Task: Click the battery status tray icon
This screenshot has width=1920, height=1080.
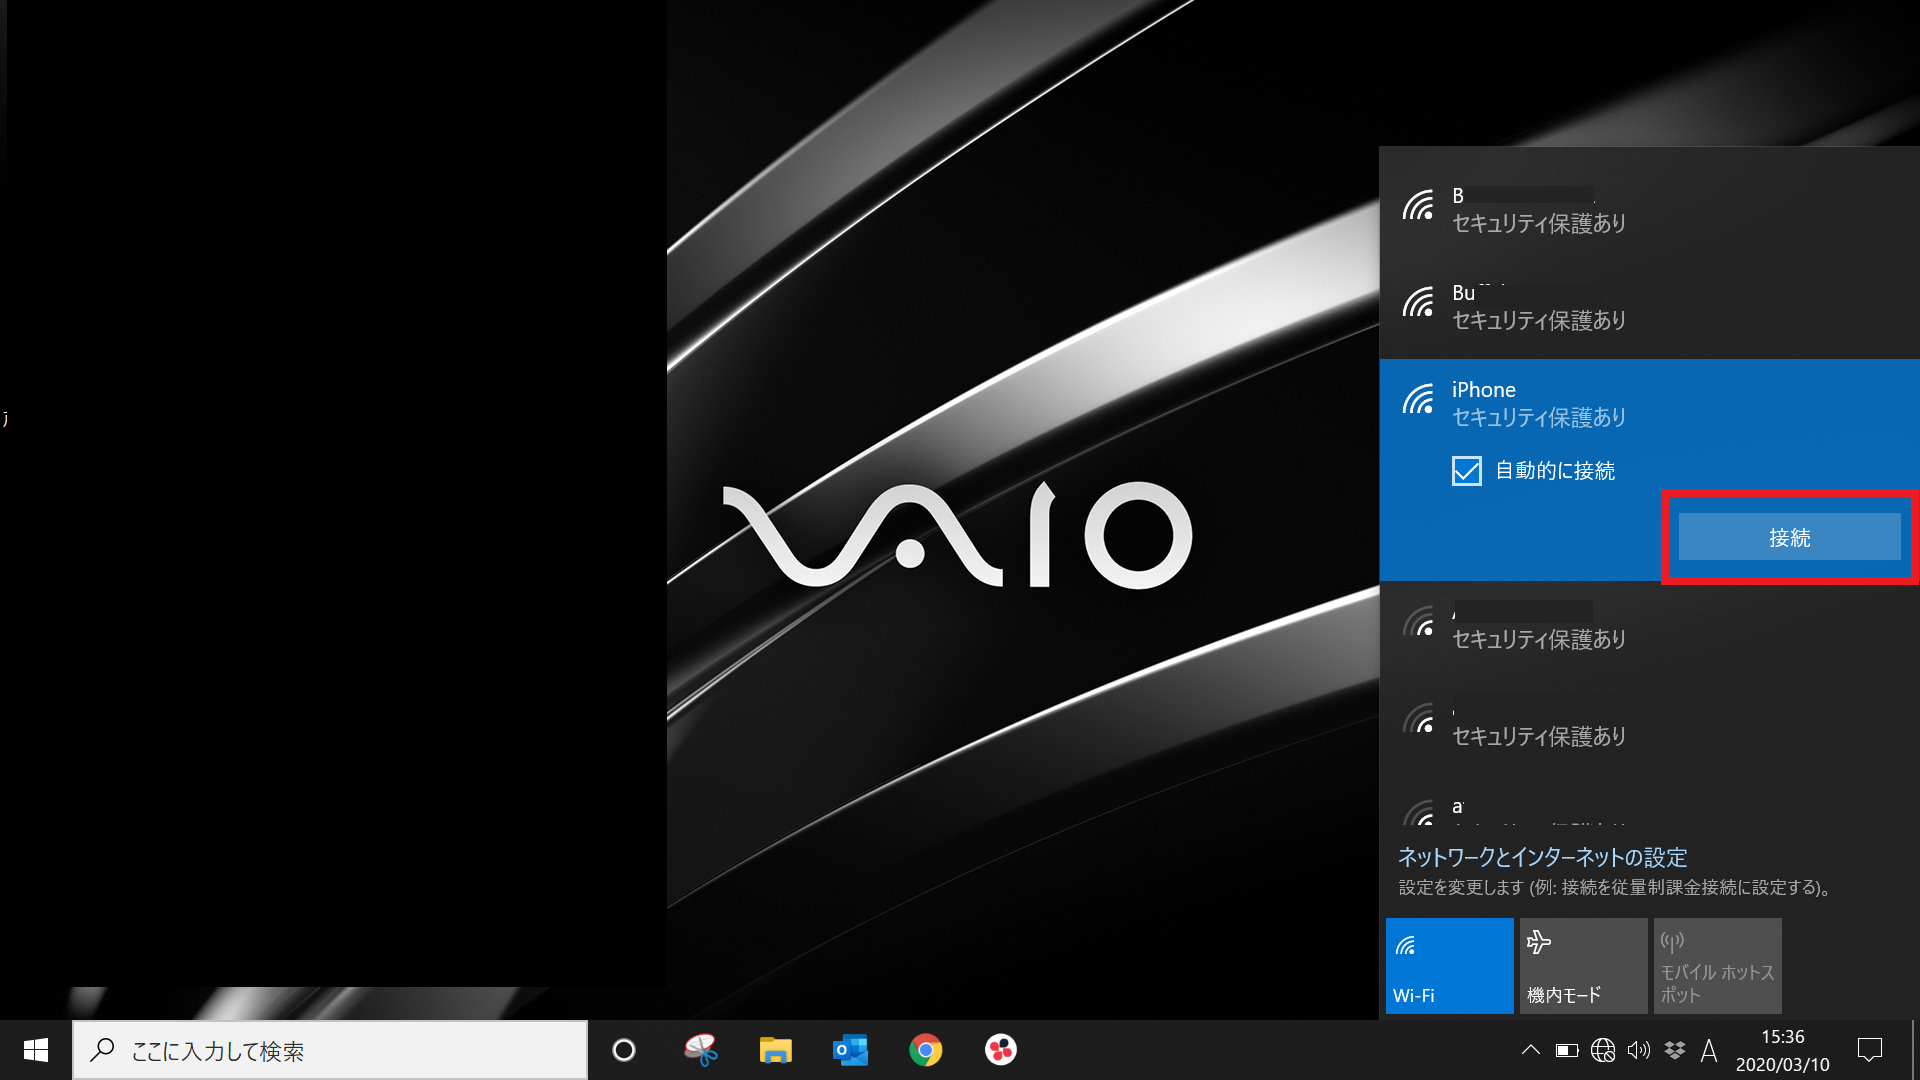Action: 1567,1050
